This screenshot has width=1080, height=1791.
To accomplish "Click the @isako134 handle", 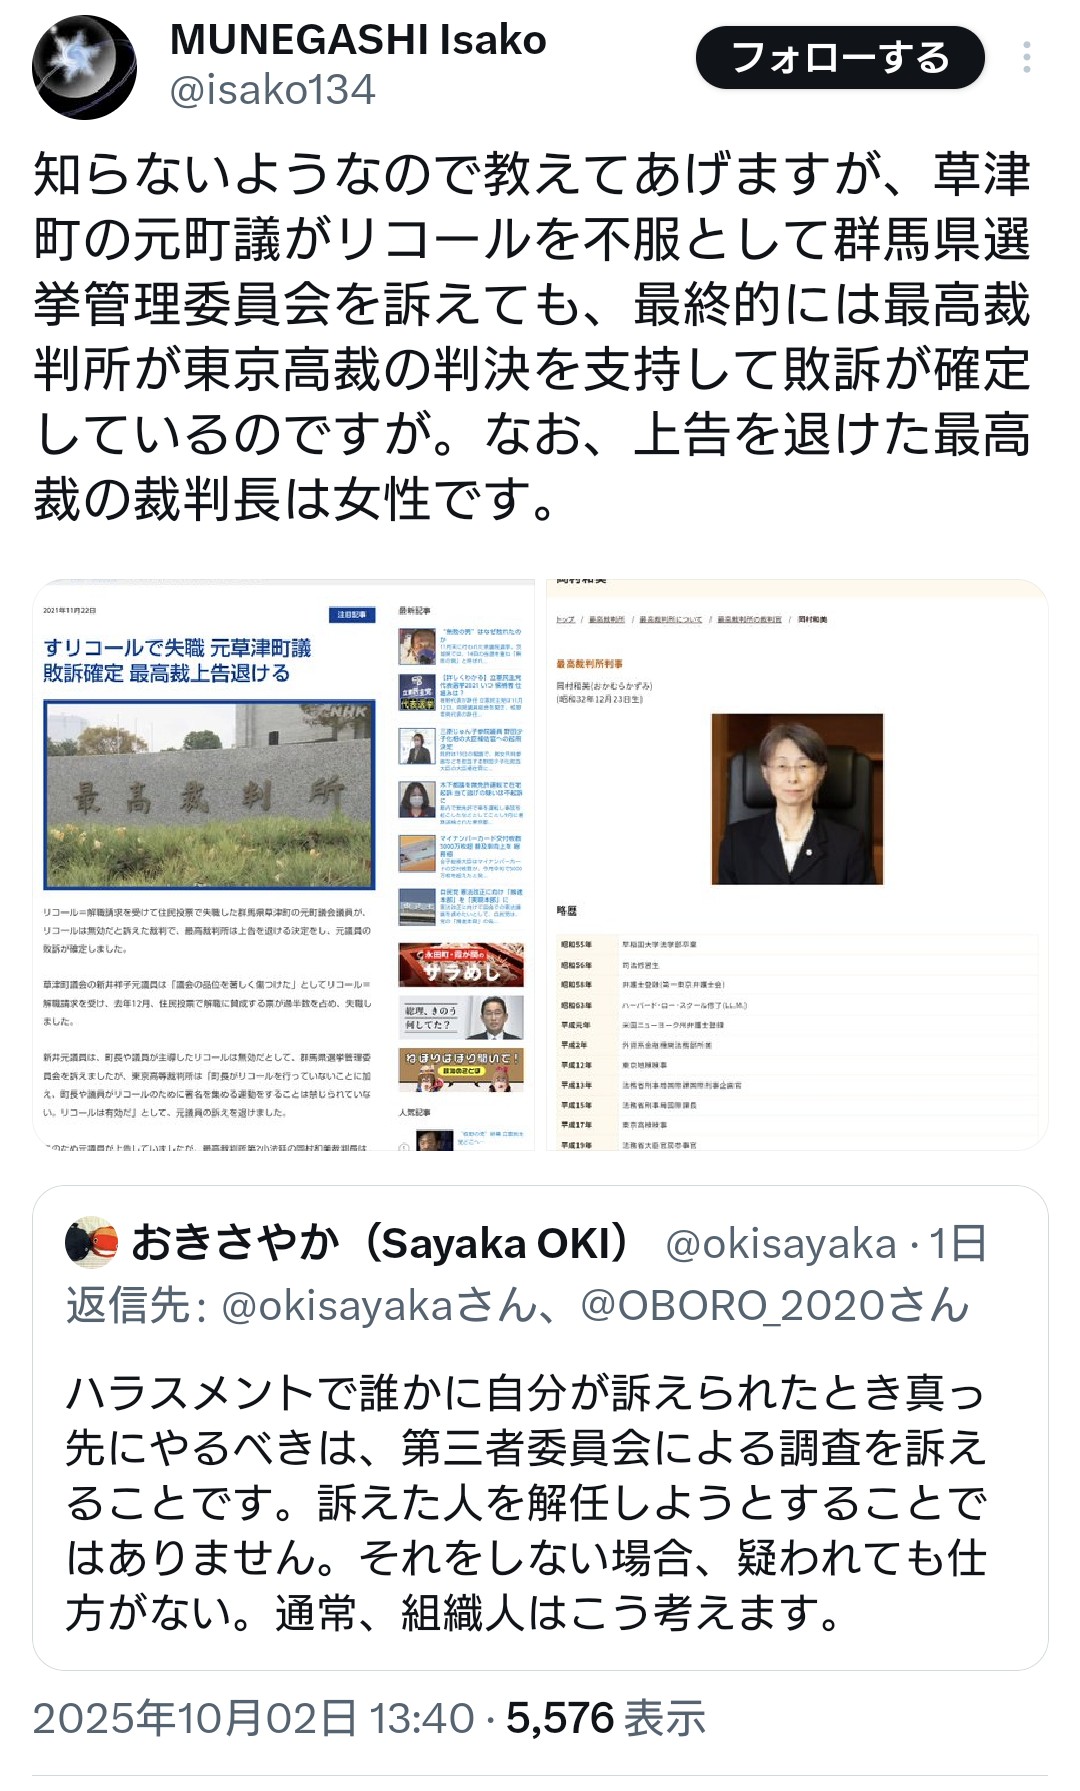I will (273, 91).
